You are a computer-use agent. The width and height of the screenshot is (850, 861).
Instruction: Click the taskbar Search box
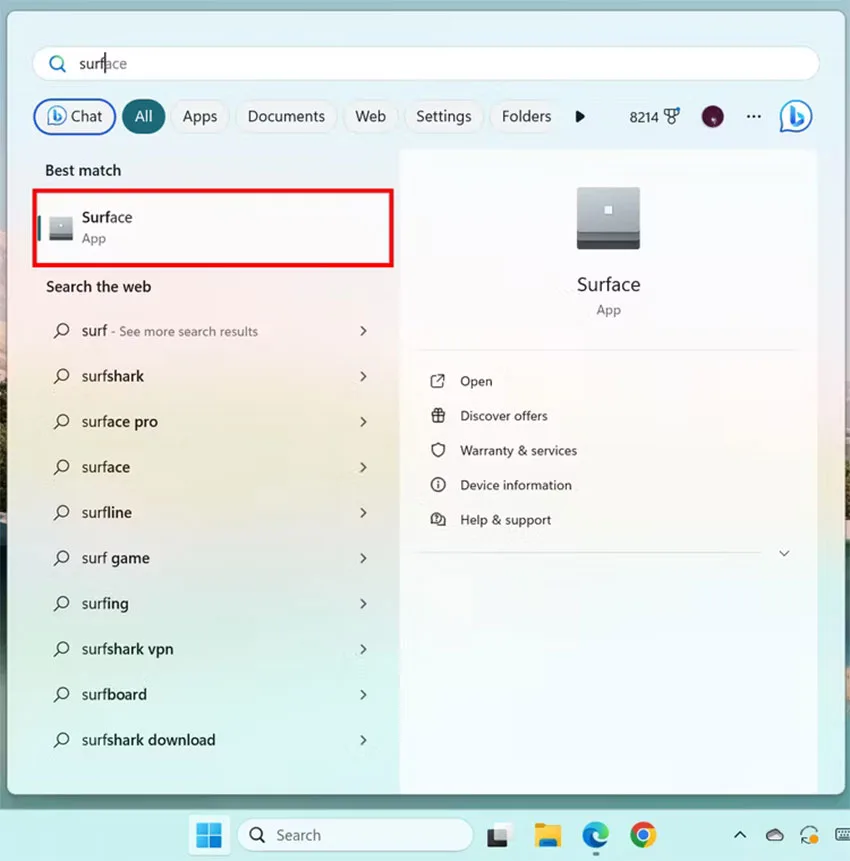coord(355,835)
